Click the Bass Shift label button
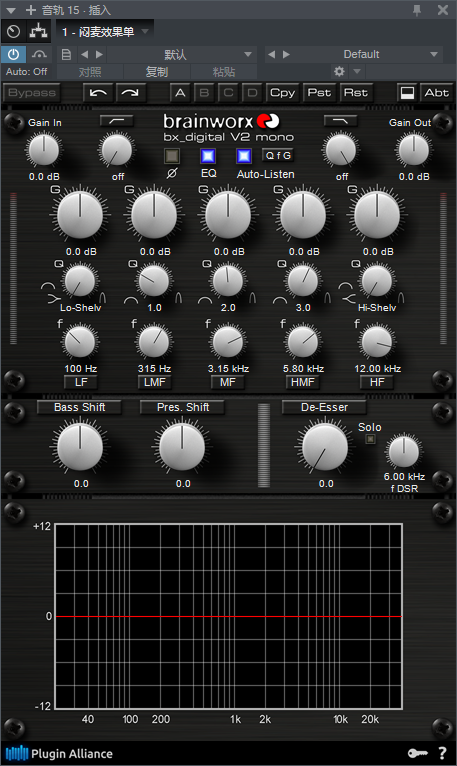Screen dimensions: 457x766 click(x=79, y=407)
